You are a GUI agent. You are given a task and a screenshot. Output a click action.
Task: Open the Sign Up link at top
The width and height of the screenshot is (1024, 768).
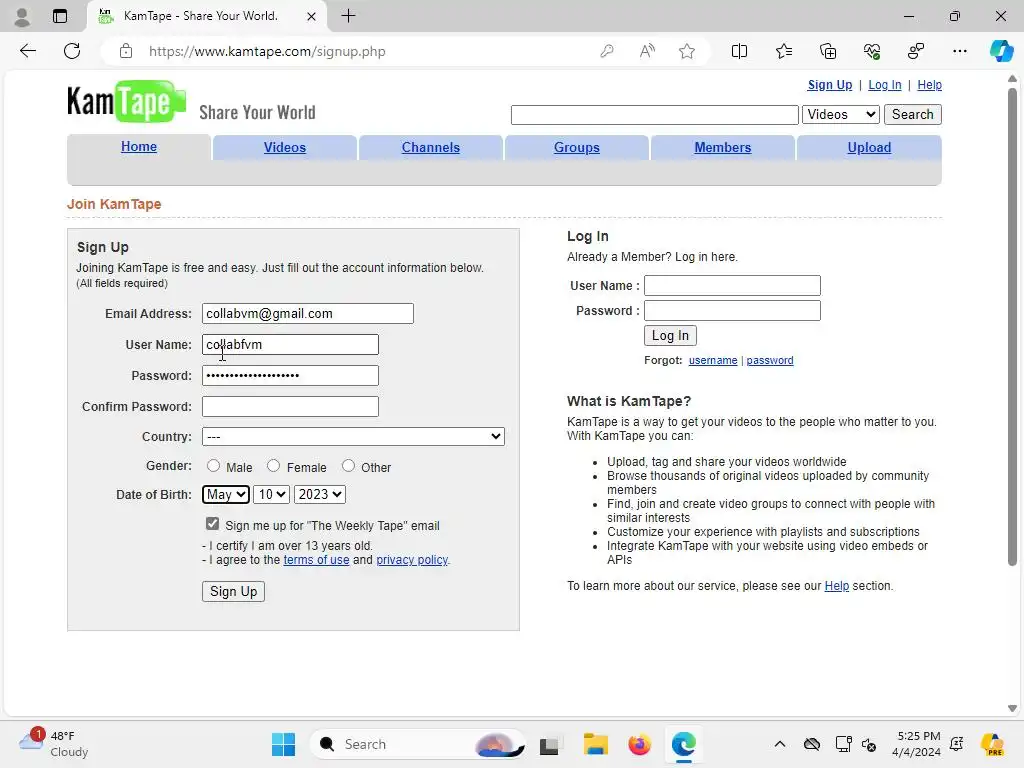[x=829, y=85]
